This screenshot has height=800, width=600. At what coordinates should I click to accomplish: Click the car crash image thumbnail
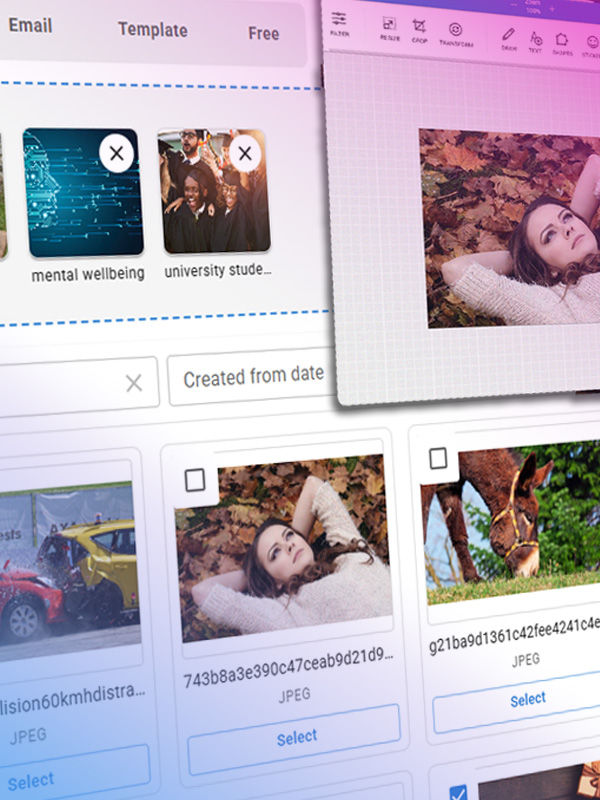coord(69,569)
